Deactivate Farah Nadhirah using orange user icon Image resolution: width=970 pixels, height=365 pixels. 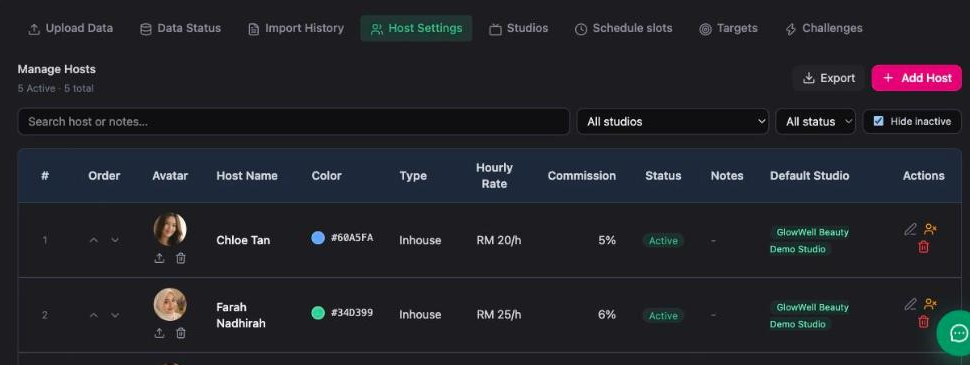pyautogui.click(x=930, y=304)
